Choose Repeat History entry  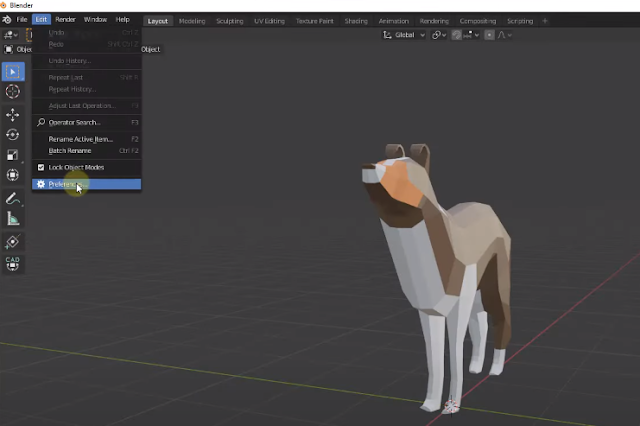click(87, 89)
